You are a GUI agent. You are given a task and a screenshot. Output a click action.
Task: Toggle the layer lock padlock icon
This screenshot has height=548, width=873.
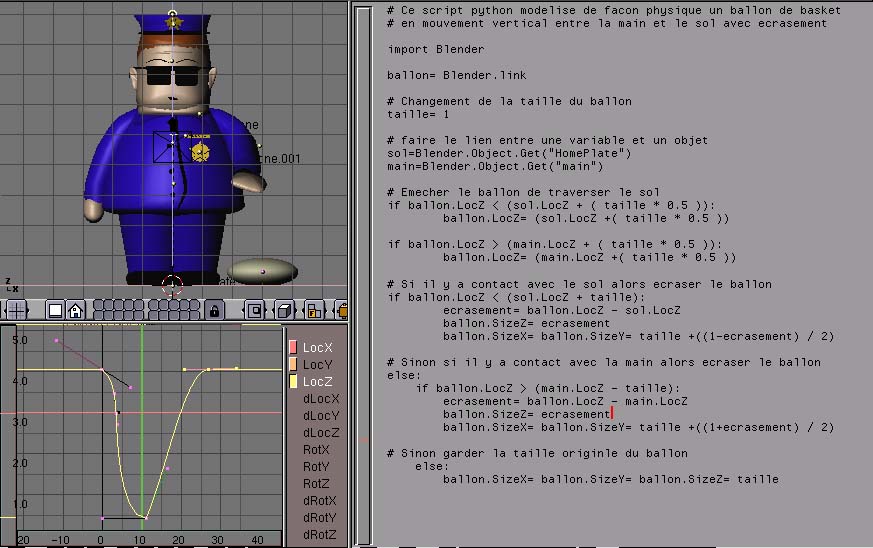[x=213, y=310]
